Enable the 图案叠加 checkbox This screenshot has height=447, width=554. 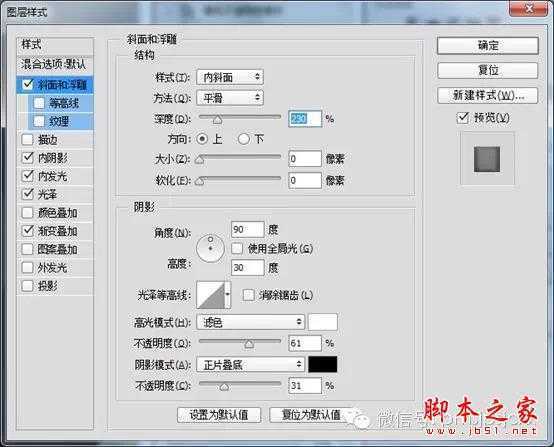coord(28,249)
